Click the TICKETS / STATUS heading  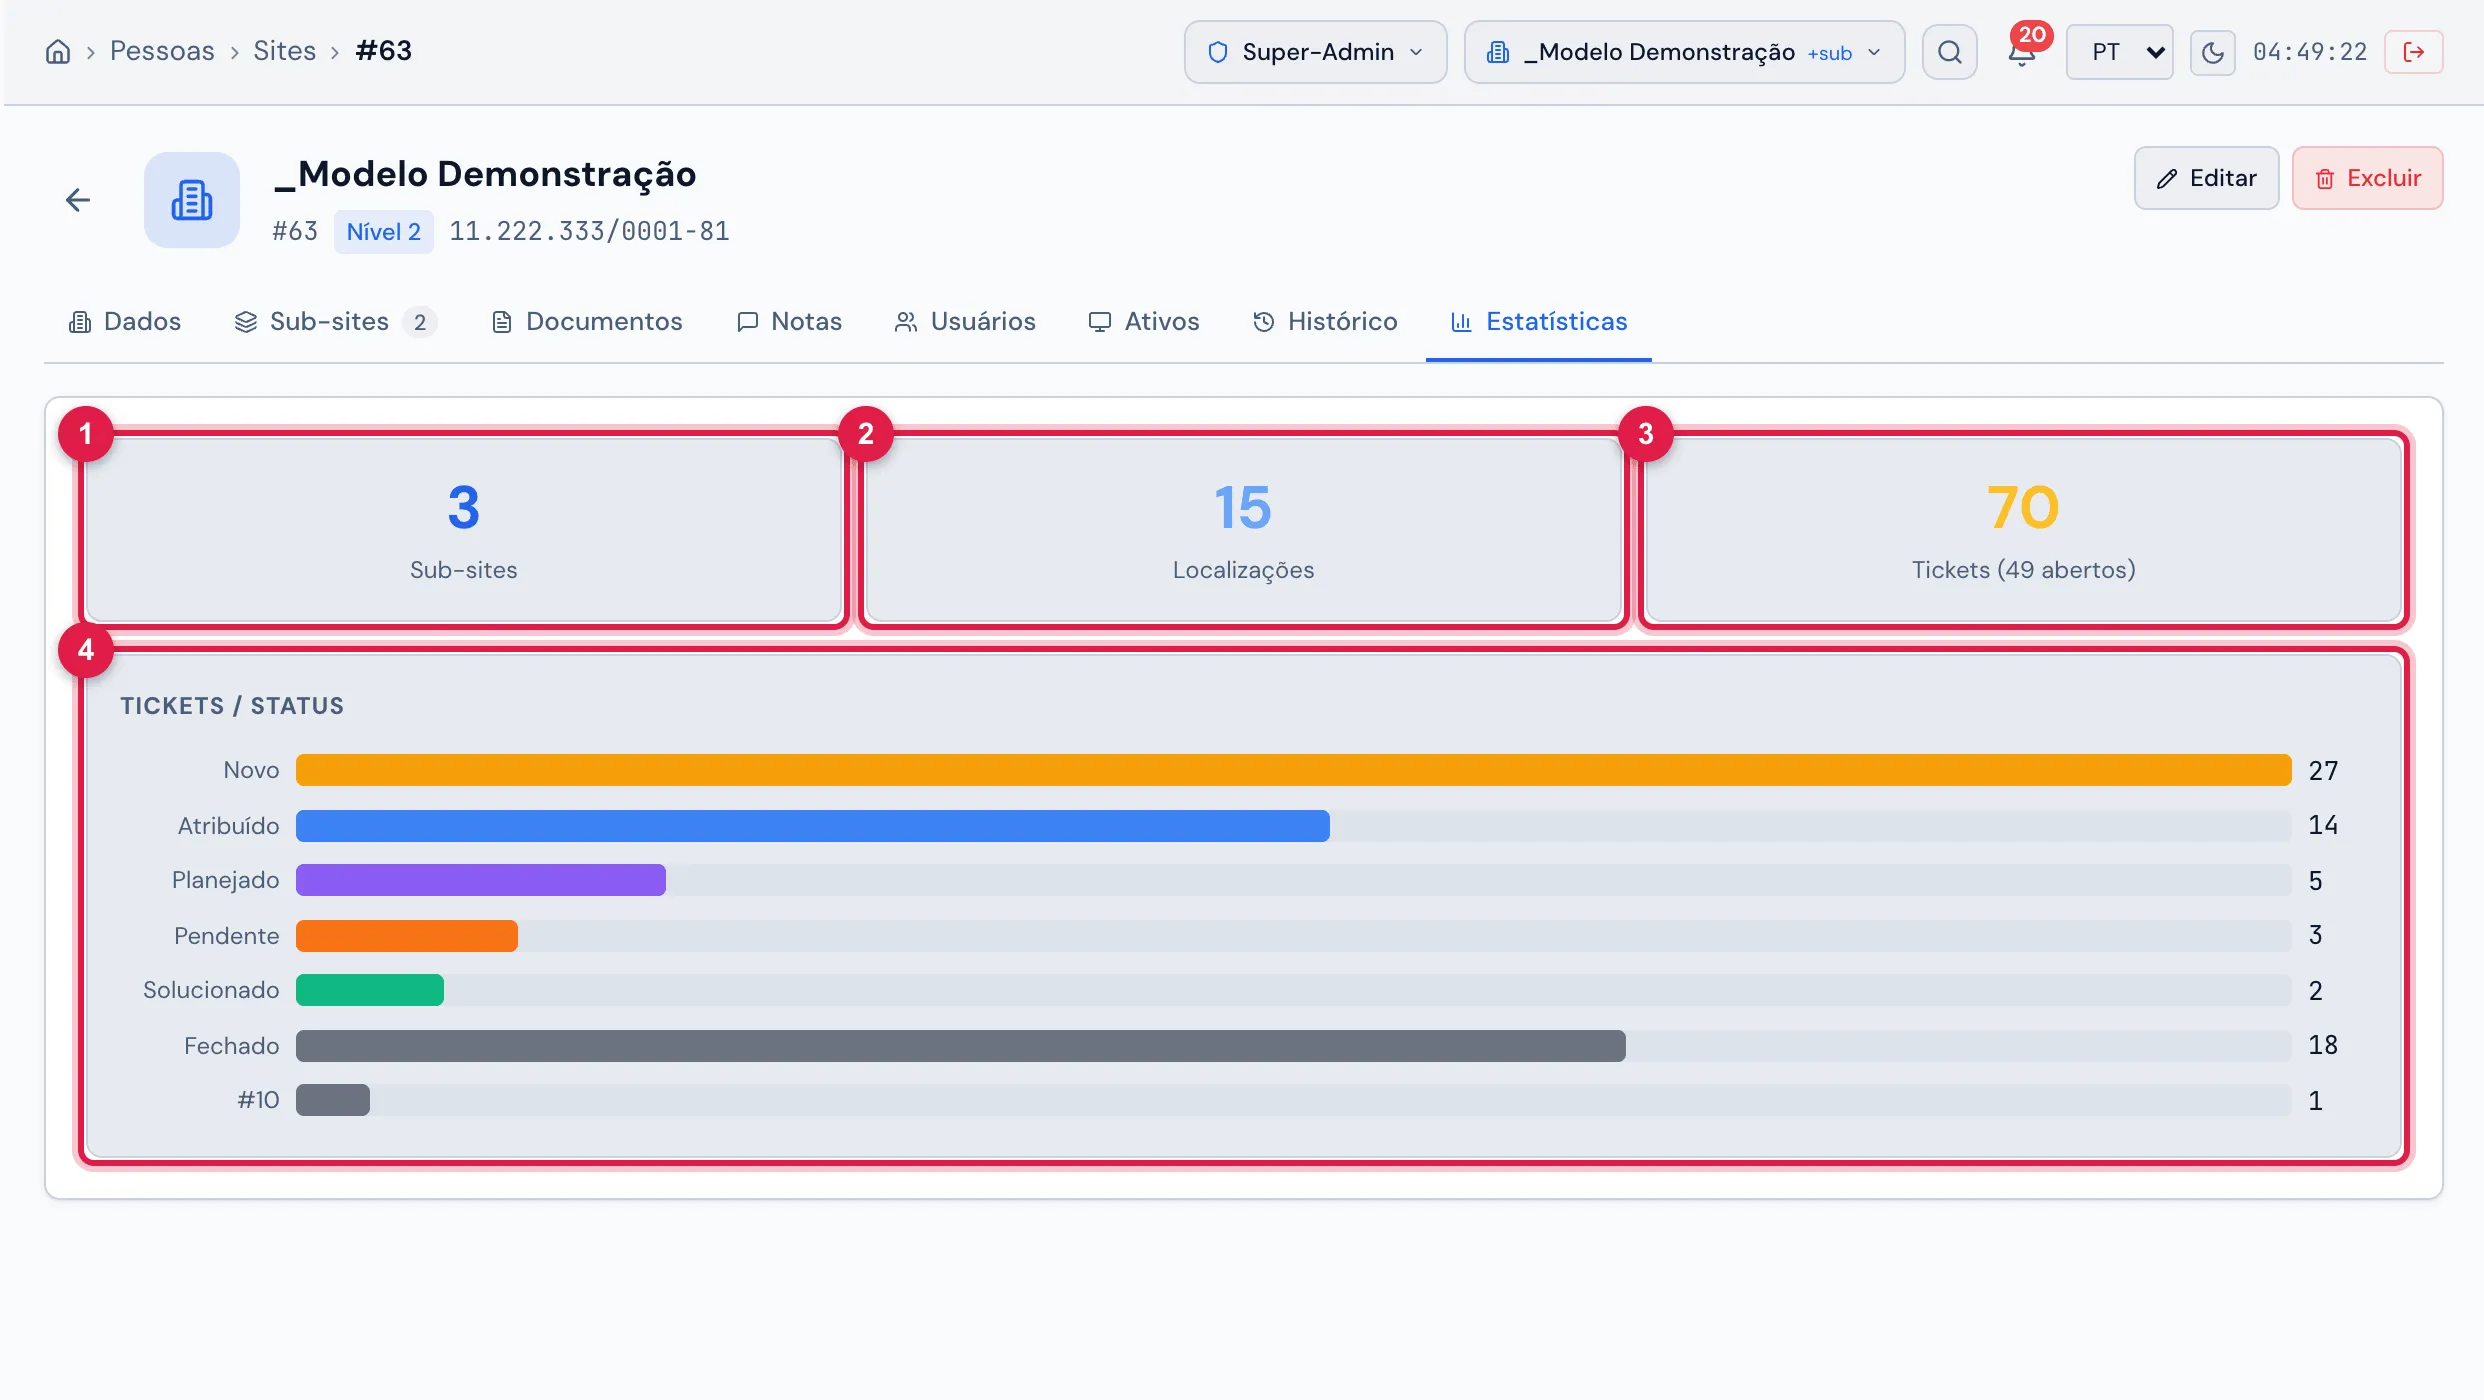click(x=232, y=706)
